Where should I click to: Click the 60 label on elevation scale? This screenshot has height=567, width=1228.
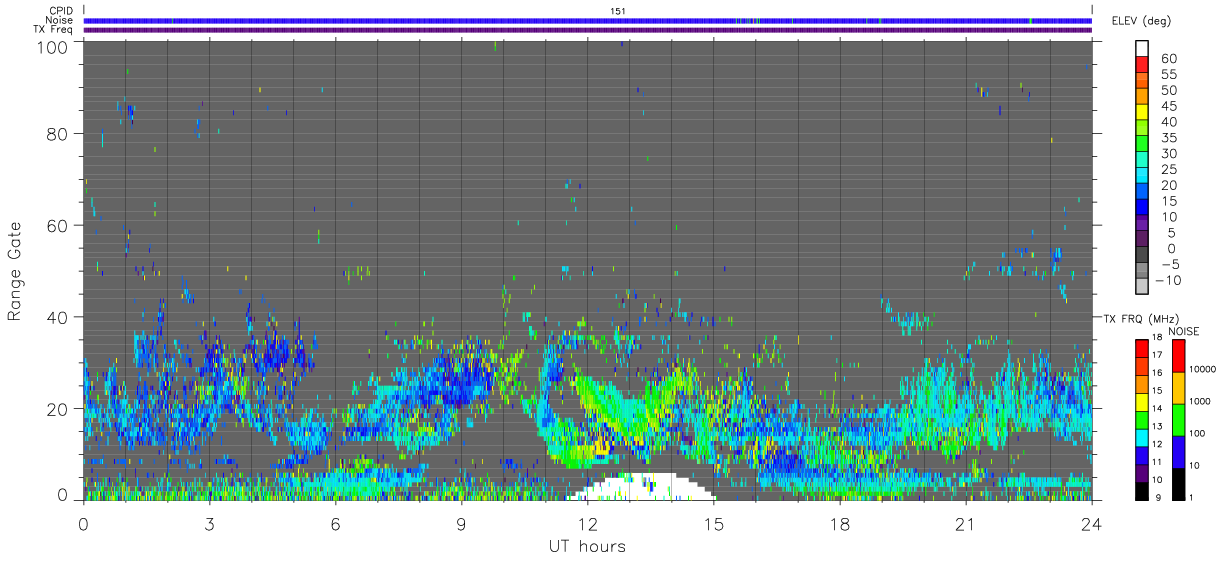click(x=1169, y=59)
